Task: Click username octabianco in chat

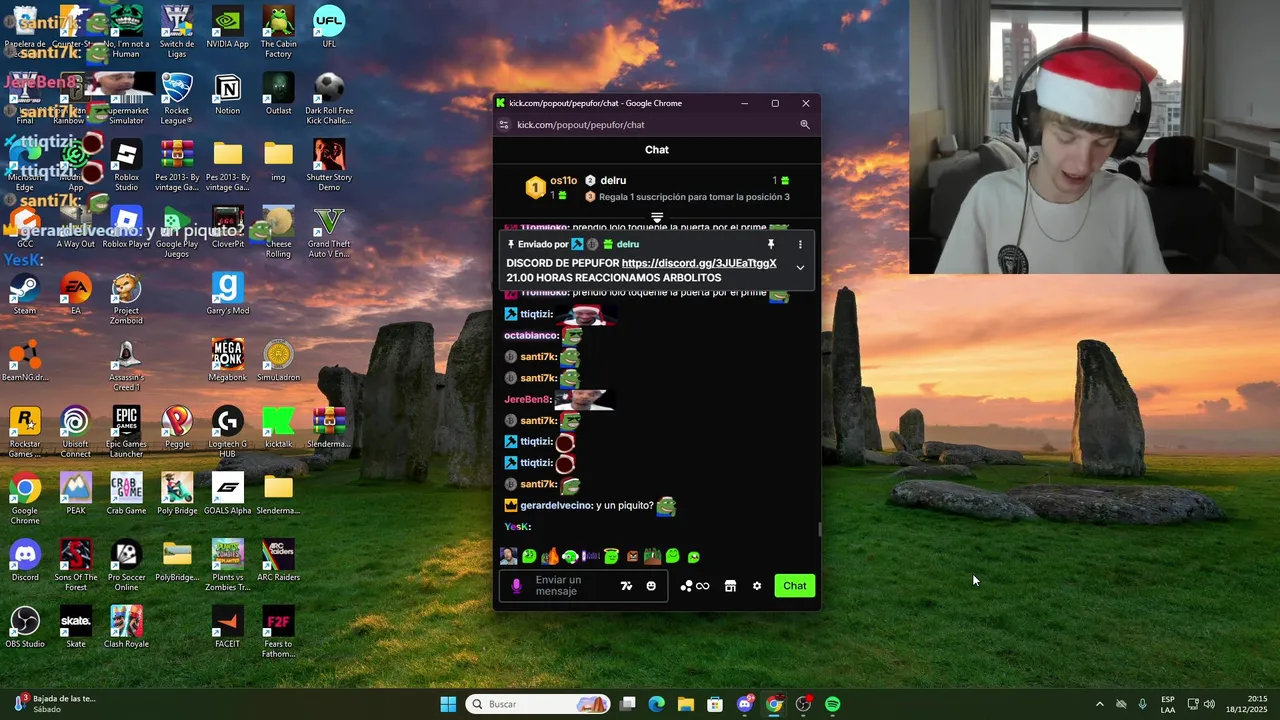Action: click(531, 336)
